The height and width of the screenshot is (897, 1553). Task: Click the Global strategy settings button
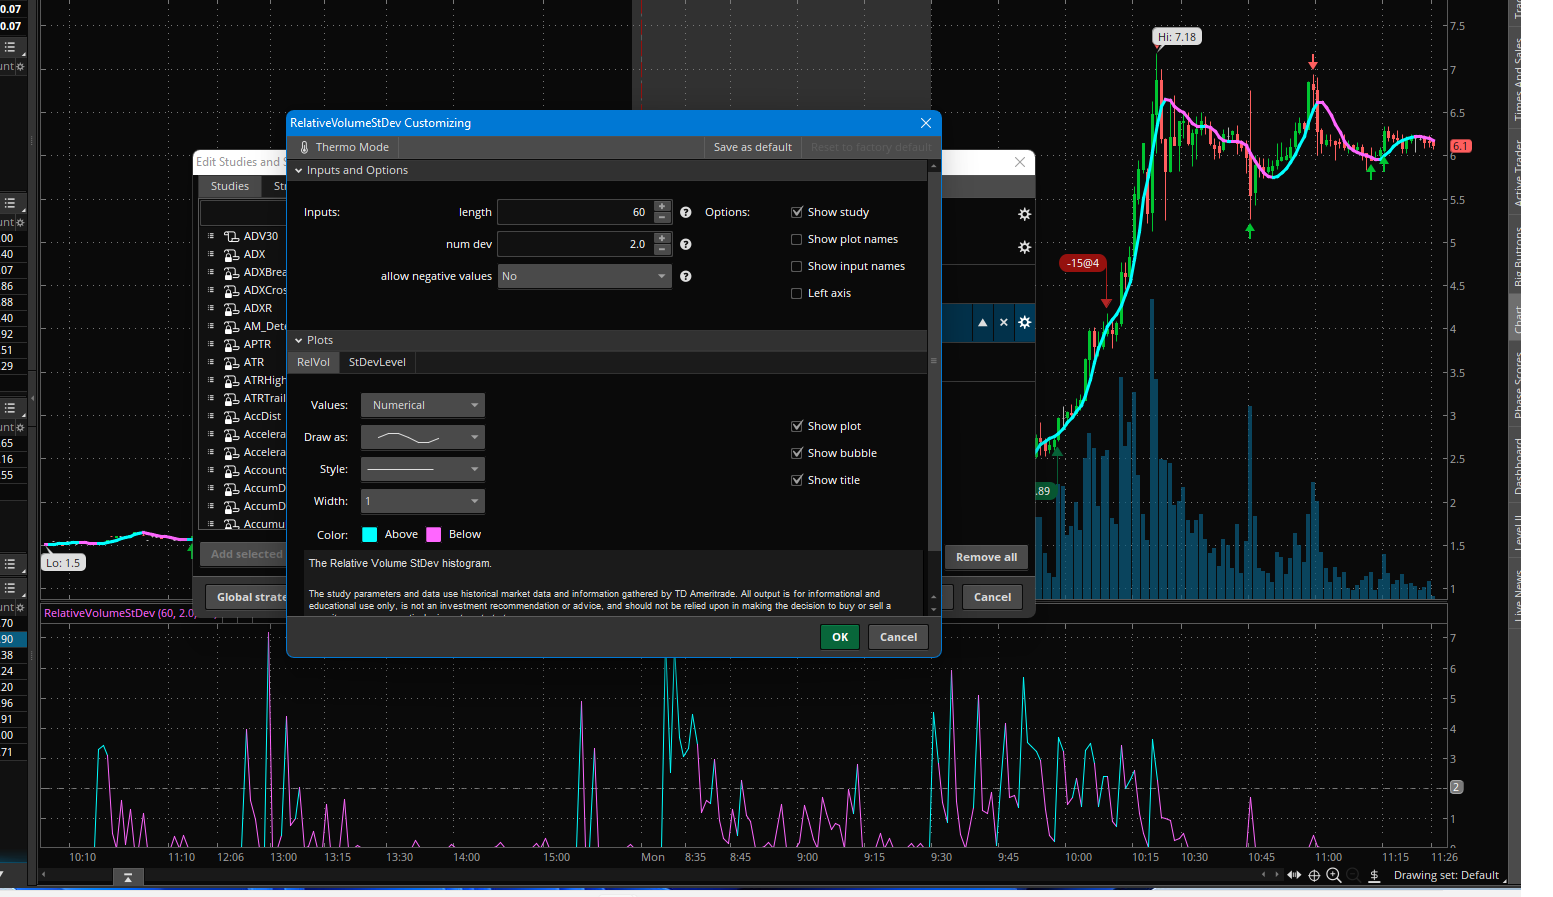(247, 597)
